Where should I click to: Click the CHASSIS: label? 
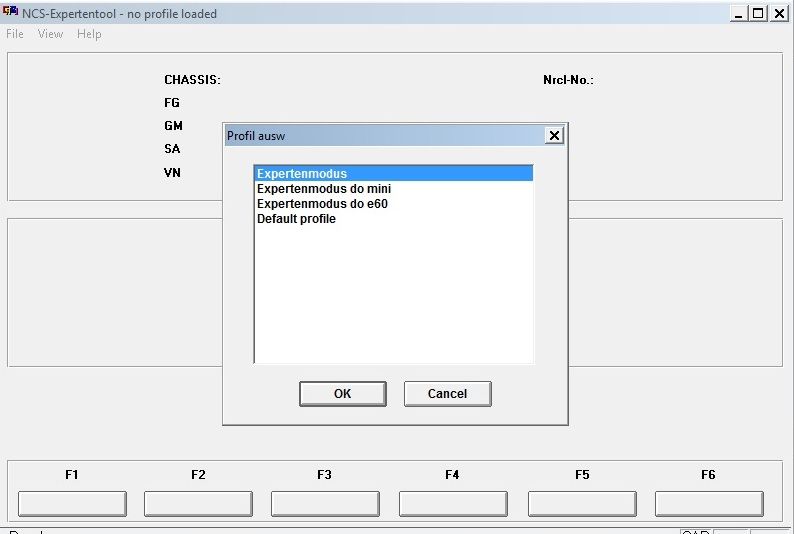point(192,80)
